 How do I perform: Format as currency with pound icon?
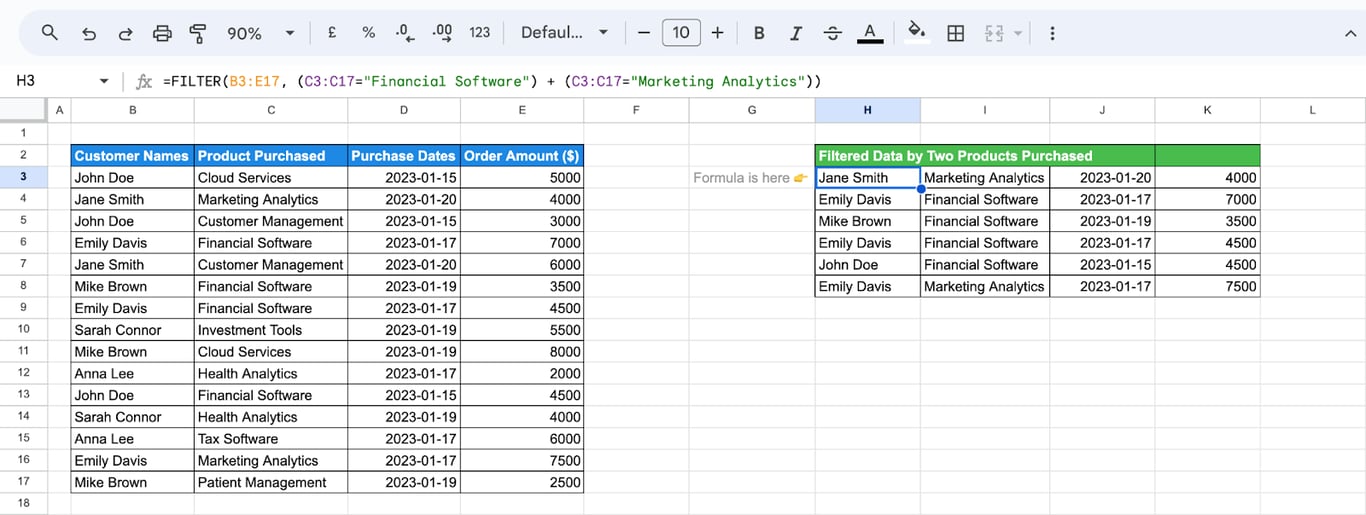coord(332,32)
